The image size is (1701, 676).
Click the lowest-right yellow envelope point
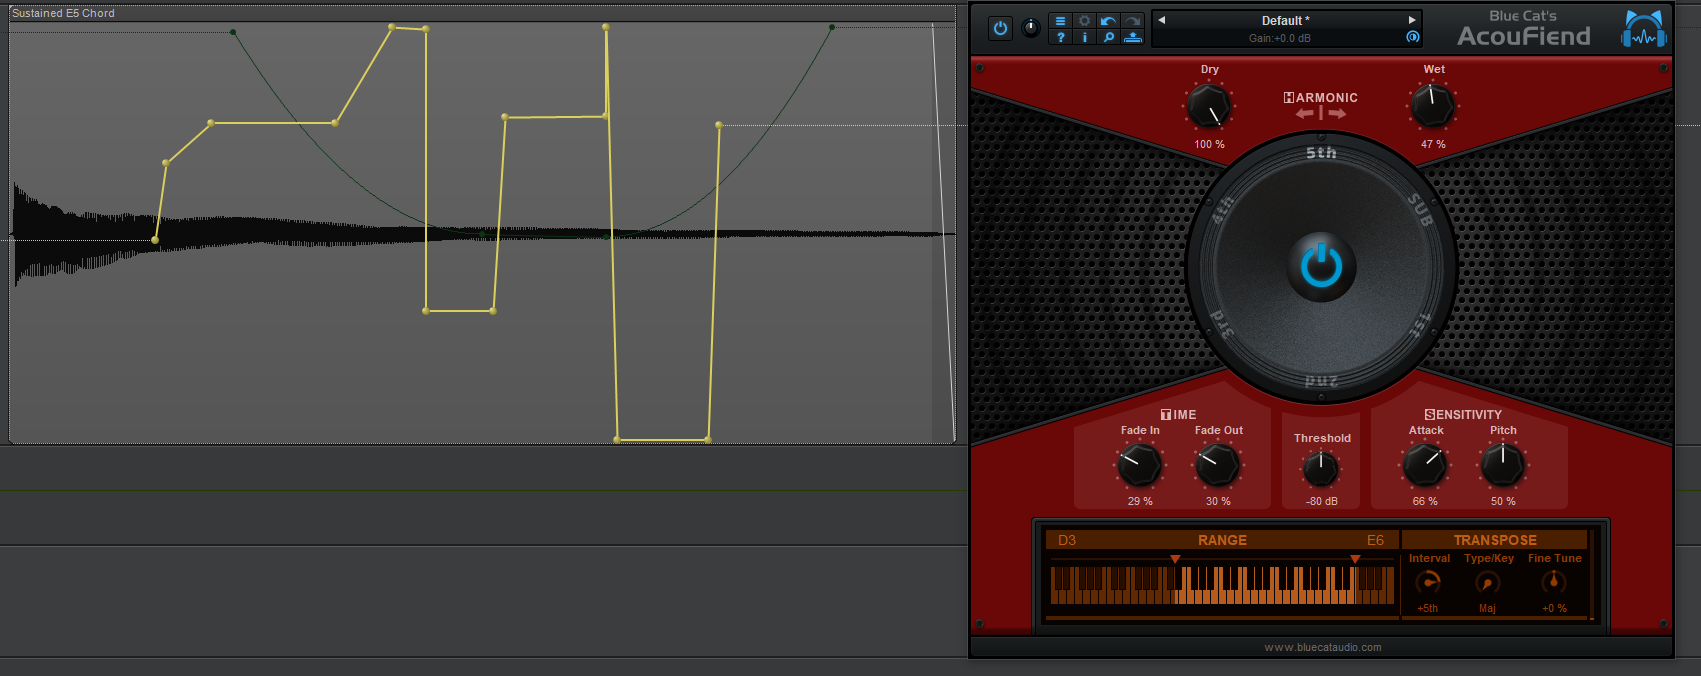tap(708, 439)
